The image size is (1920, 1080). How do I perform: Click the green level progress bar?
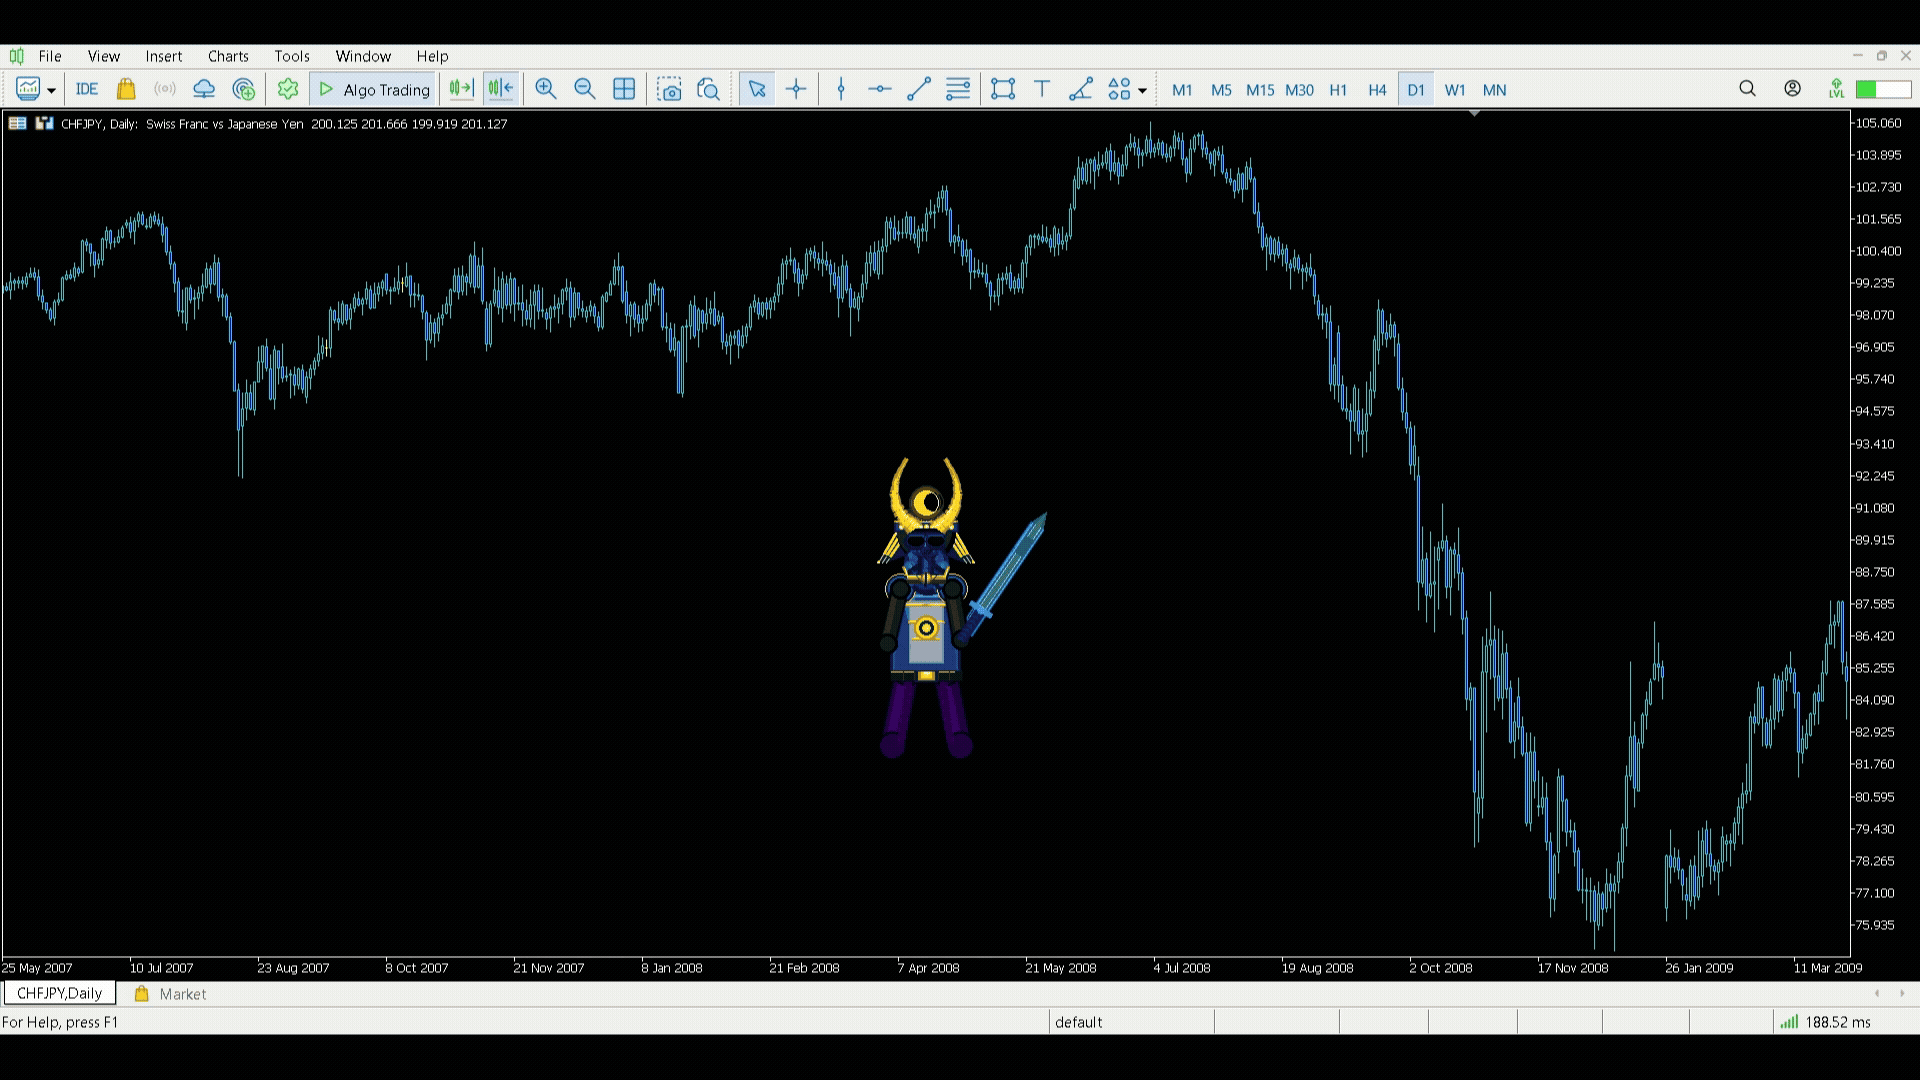click(1883, 90)
